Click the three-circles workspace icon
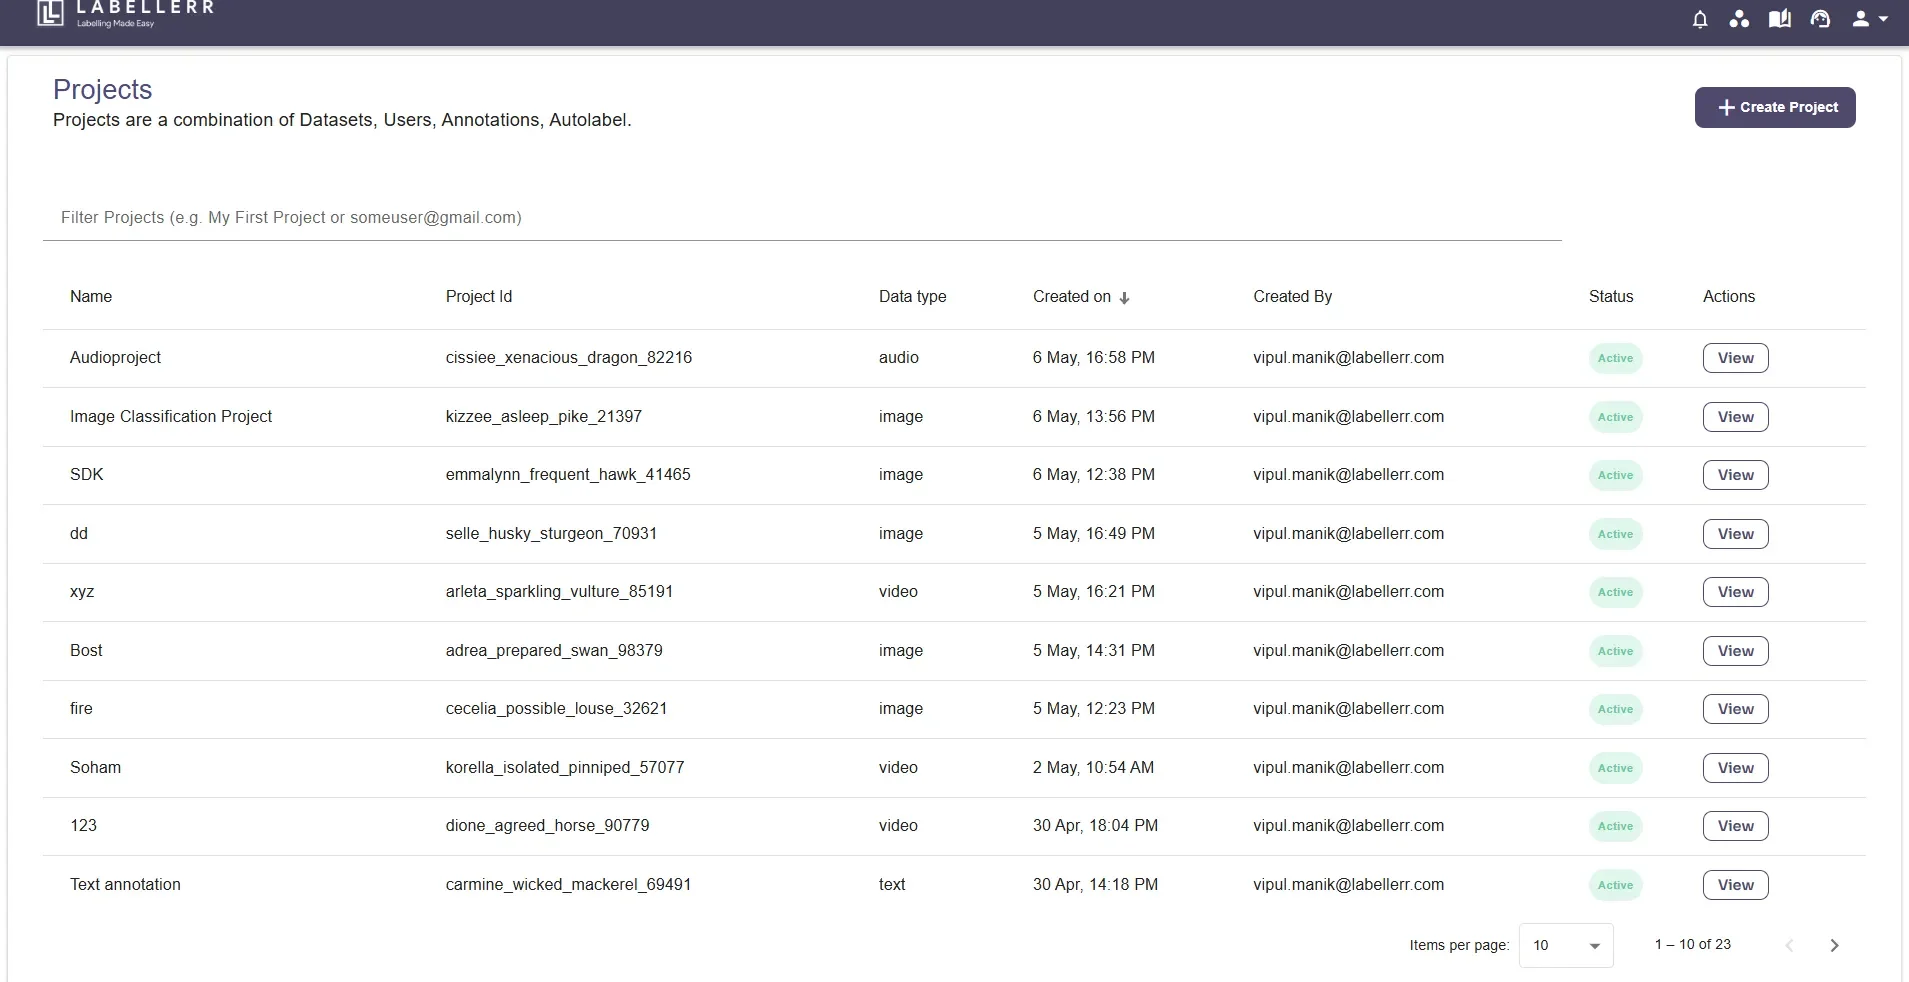The width and height of the screenshot is (1909, 982). 1739,19
